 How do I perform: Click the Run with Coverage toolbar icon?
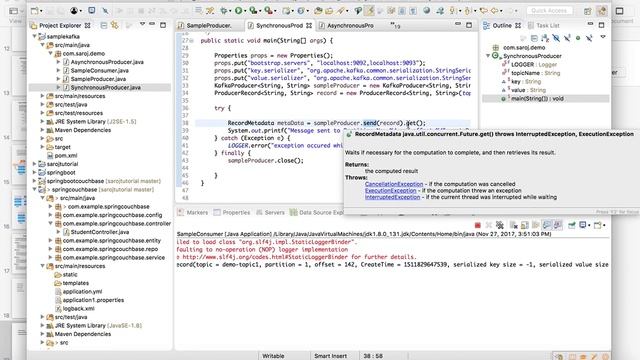click(253, 11)
